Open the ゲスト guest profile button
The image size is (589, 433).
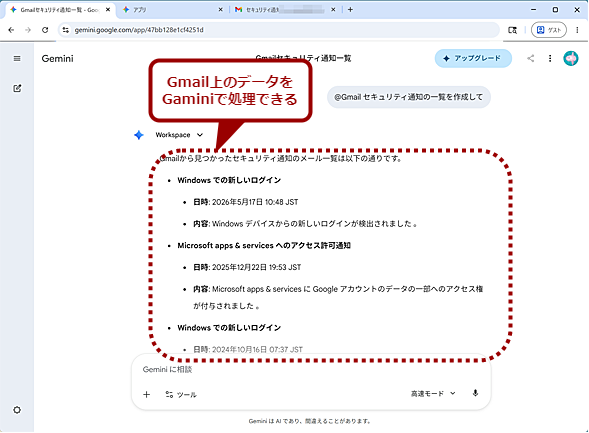click(x=548, y=30)
